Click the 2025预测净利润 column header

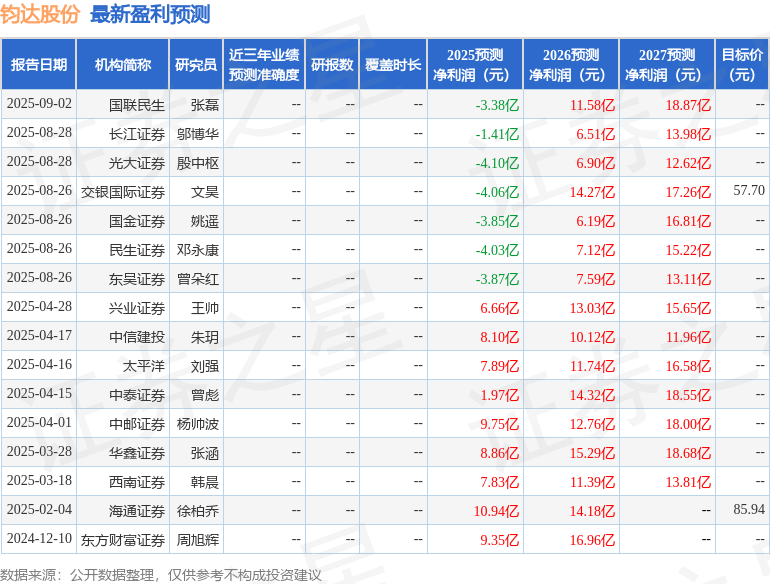475,64
